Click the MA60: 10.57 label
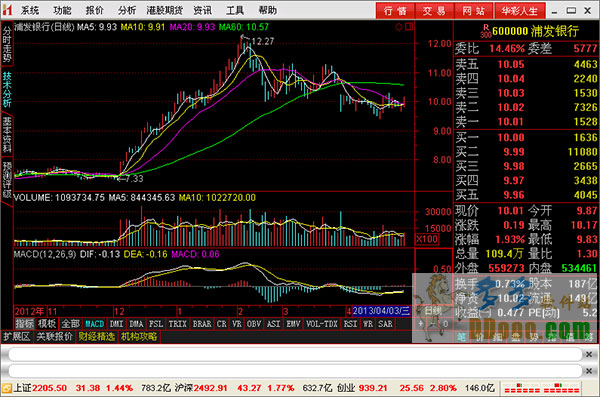Screen dimensions: 600x397 pos(244,27)
